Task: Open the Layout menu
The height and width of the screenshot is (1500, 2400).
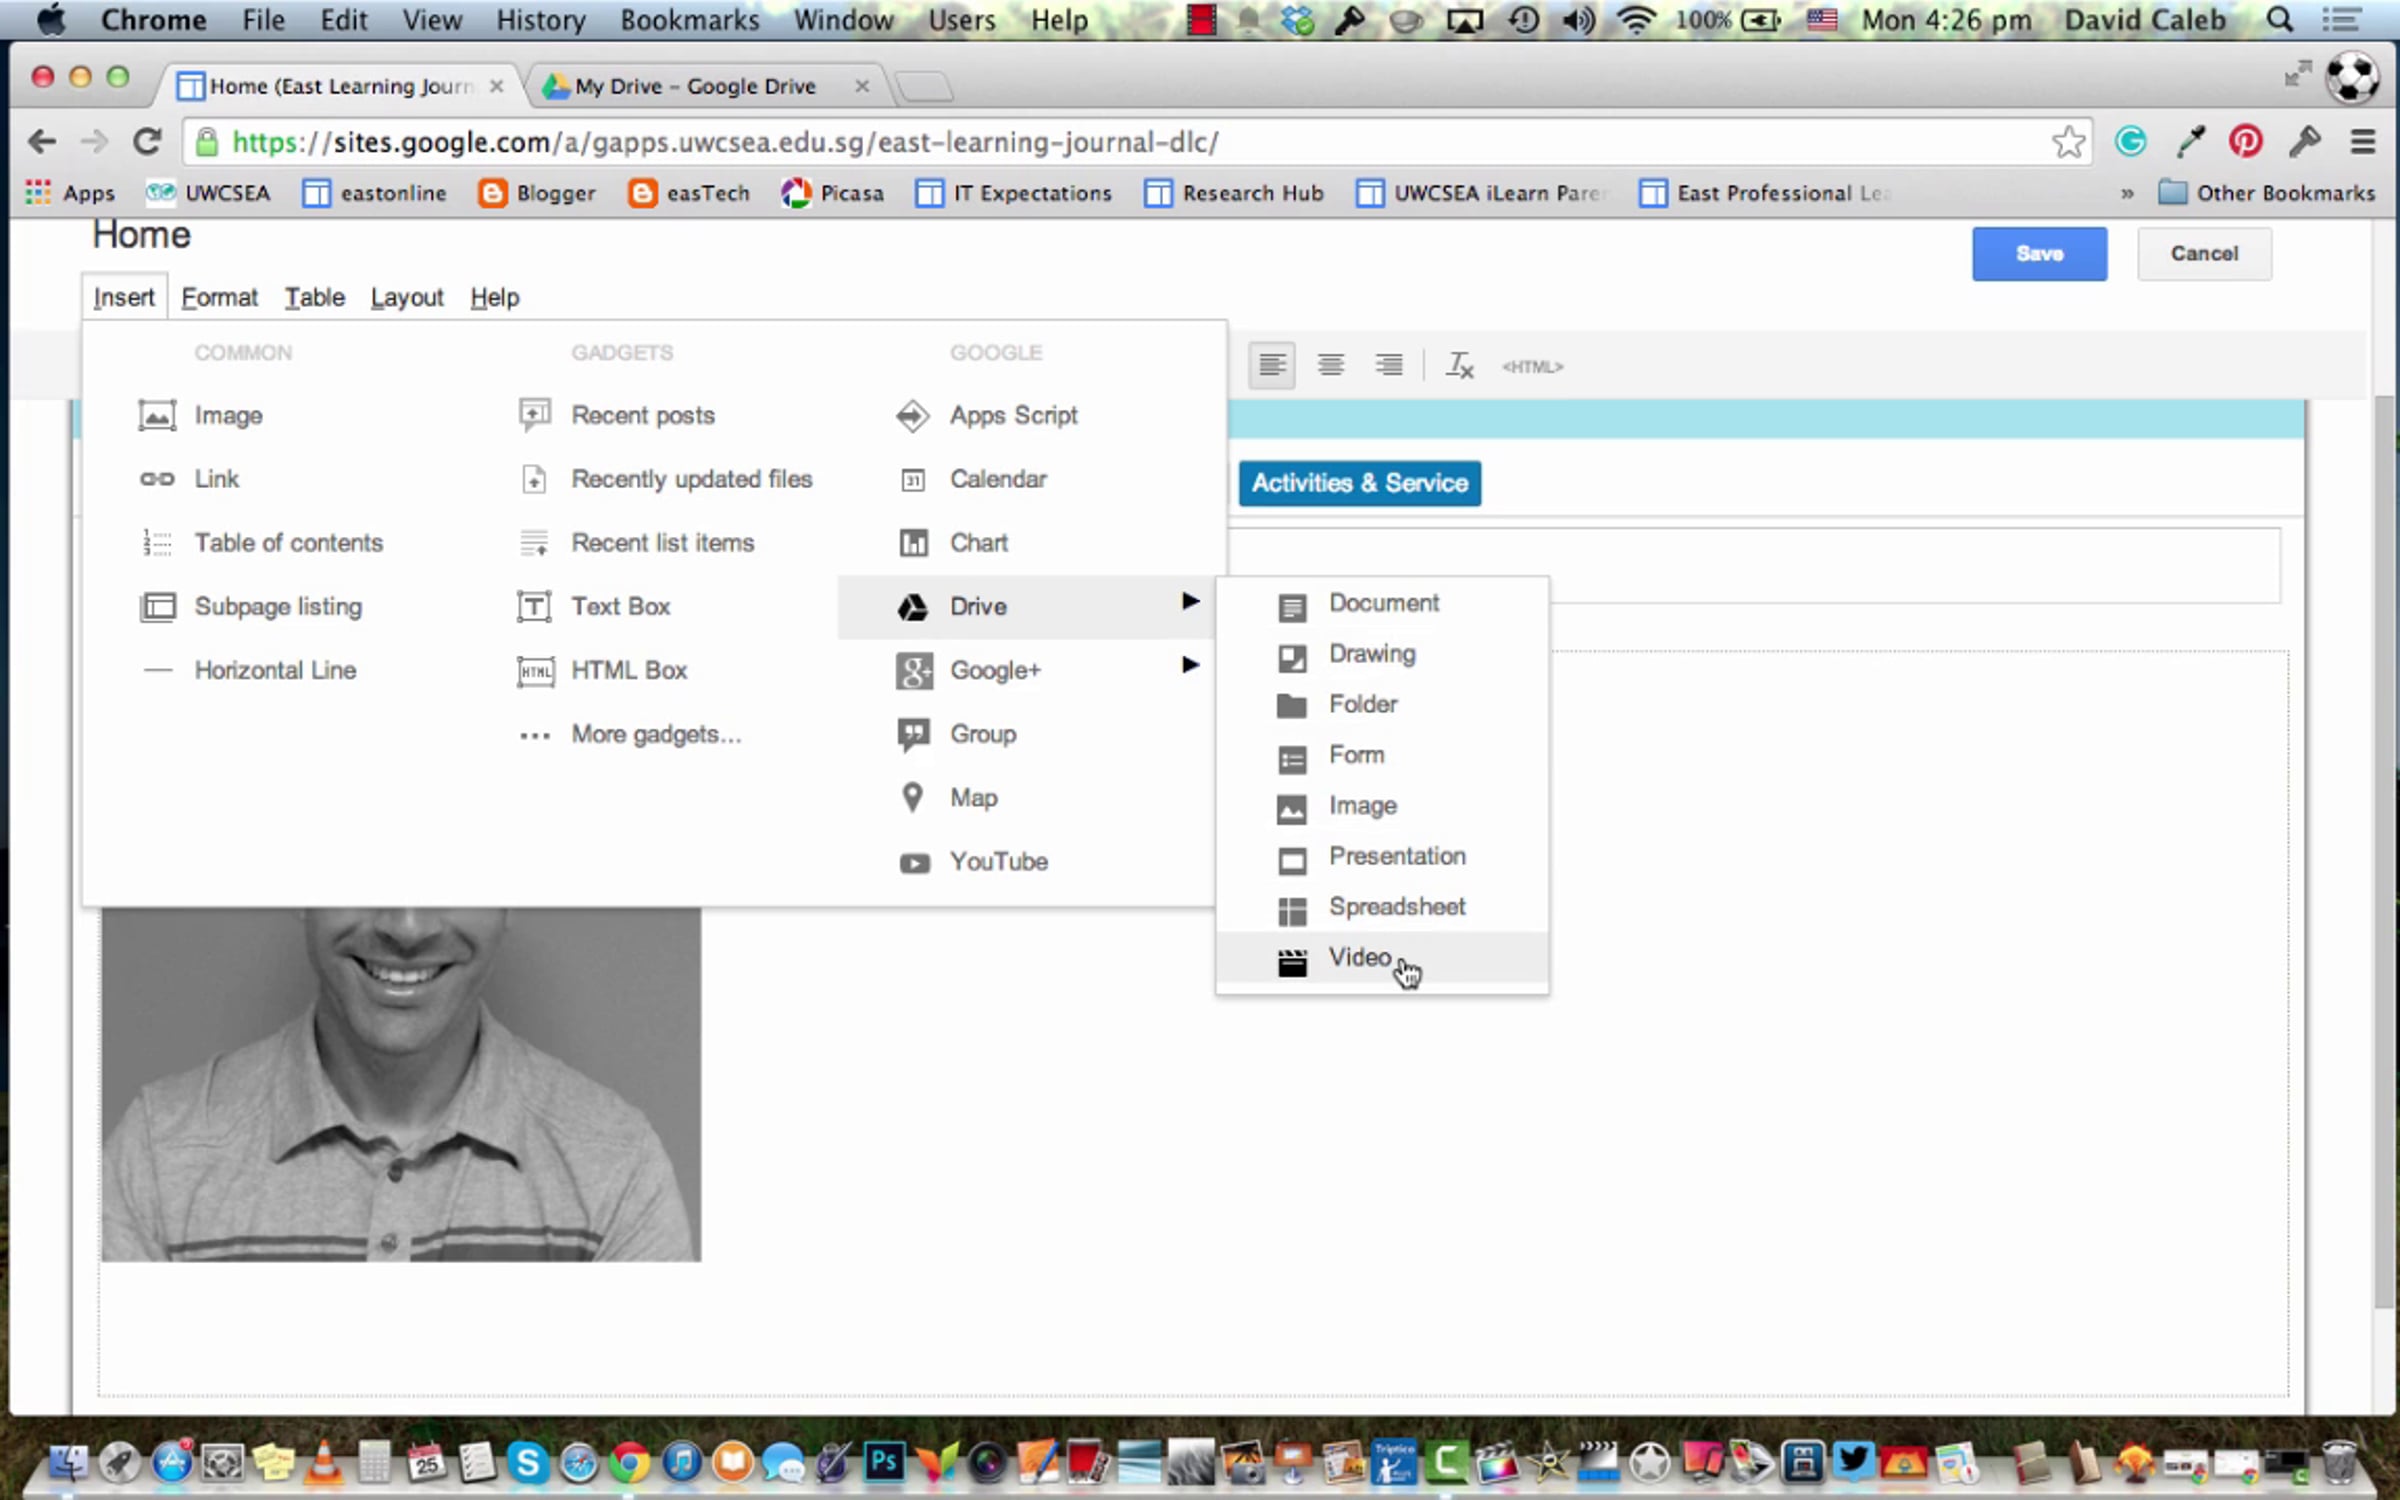Action: coord(406,297)
